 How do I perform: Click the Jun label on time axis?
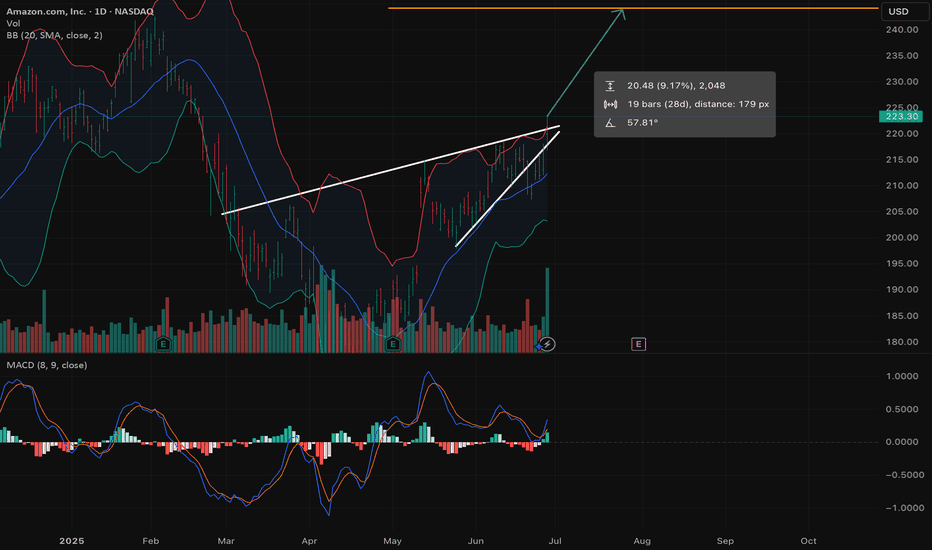(x=476, y=541)
